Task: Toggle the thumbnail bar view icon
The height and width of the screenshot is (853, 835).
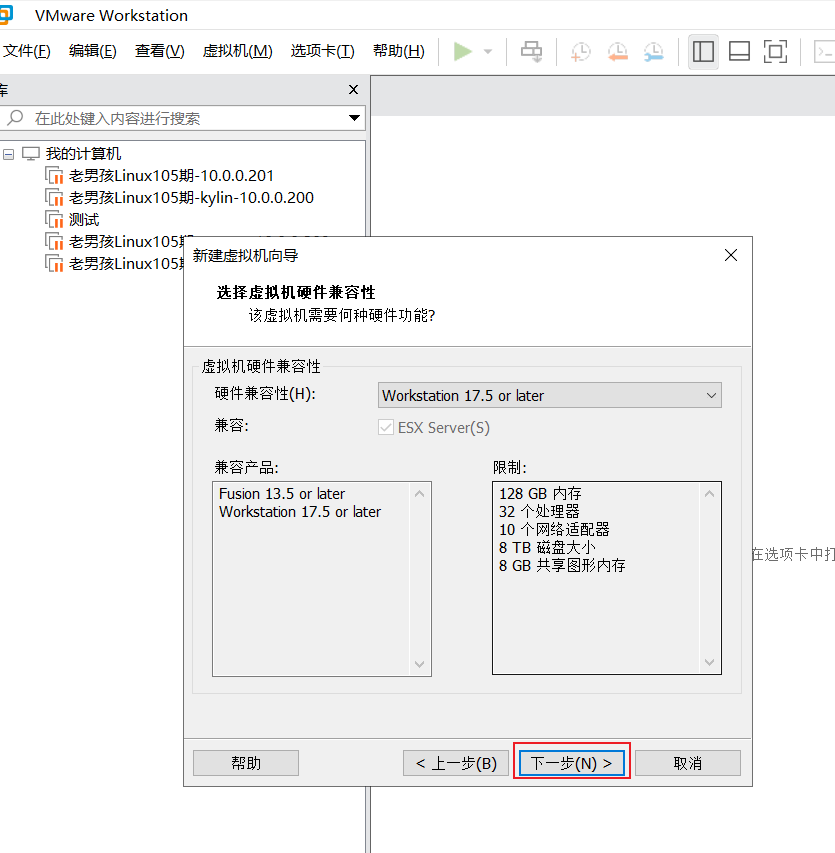Action: pyautogui.click(x=739, y=52)
